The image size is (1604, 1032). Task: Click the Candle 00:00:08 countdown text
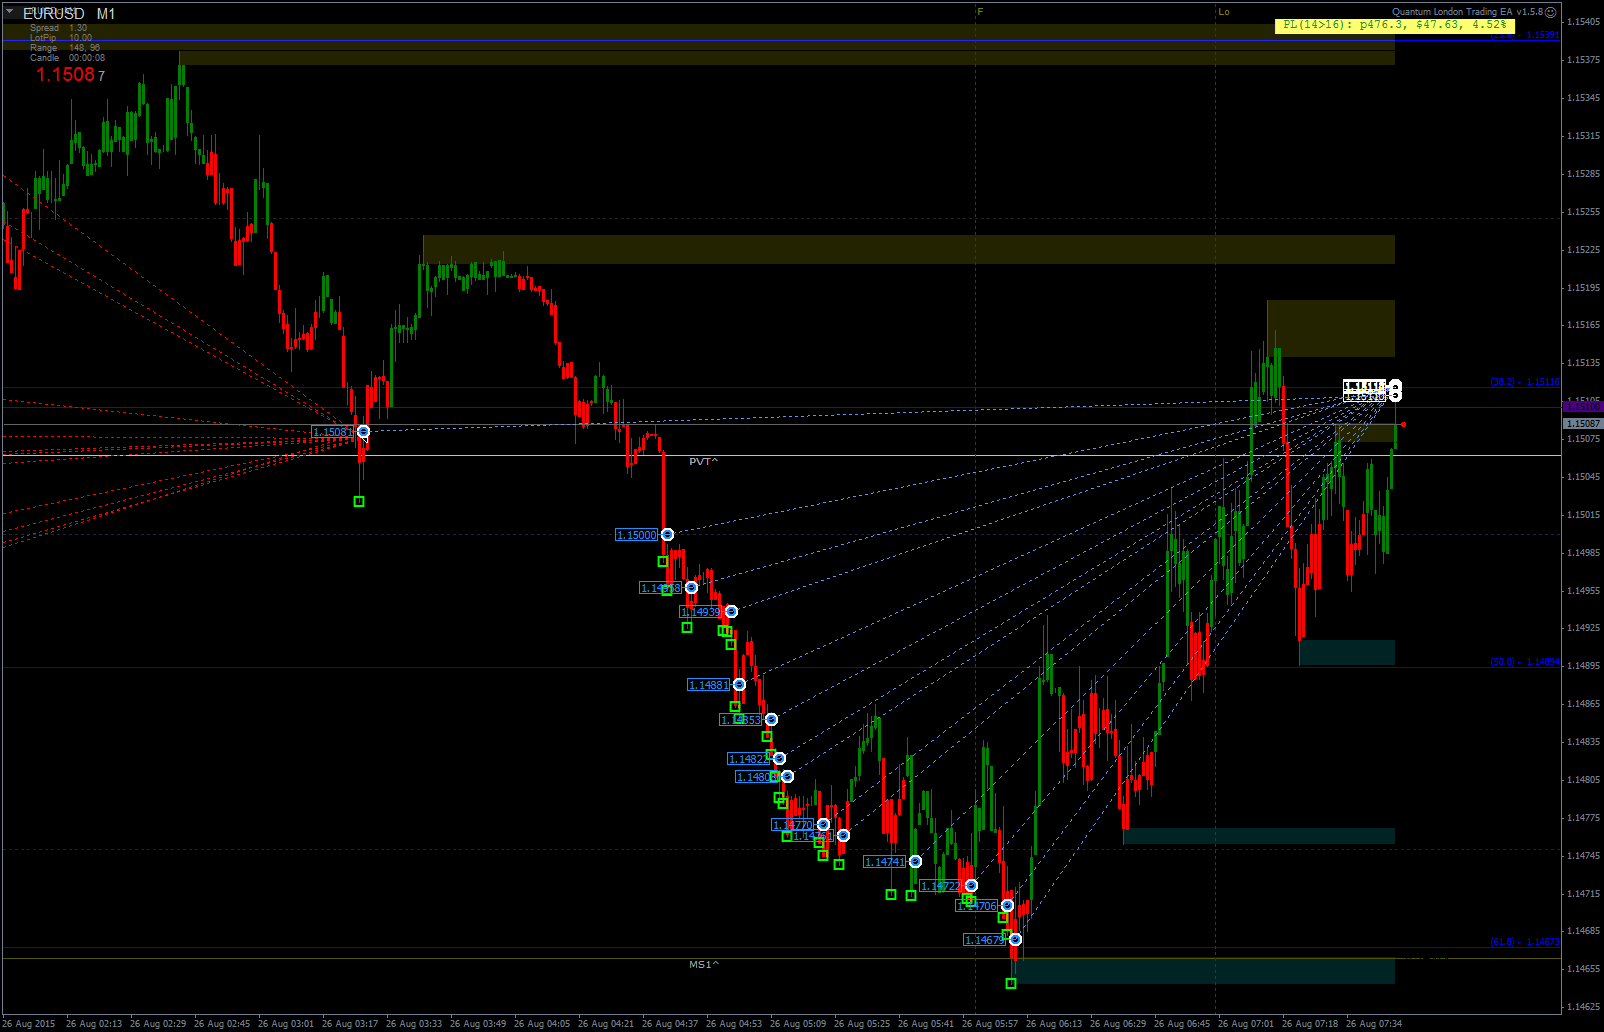pyautogui.click(x=67, y=58)
